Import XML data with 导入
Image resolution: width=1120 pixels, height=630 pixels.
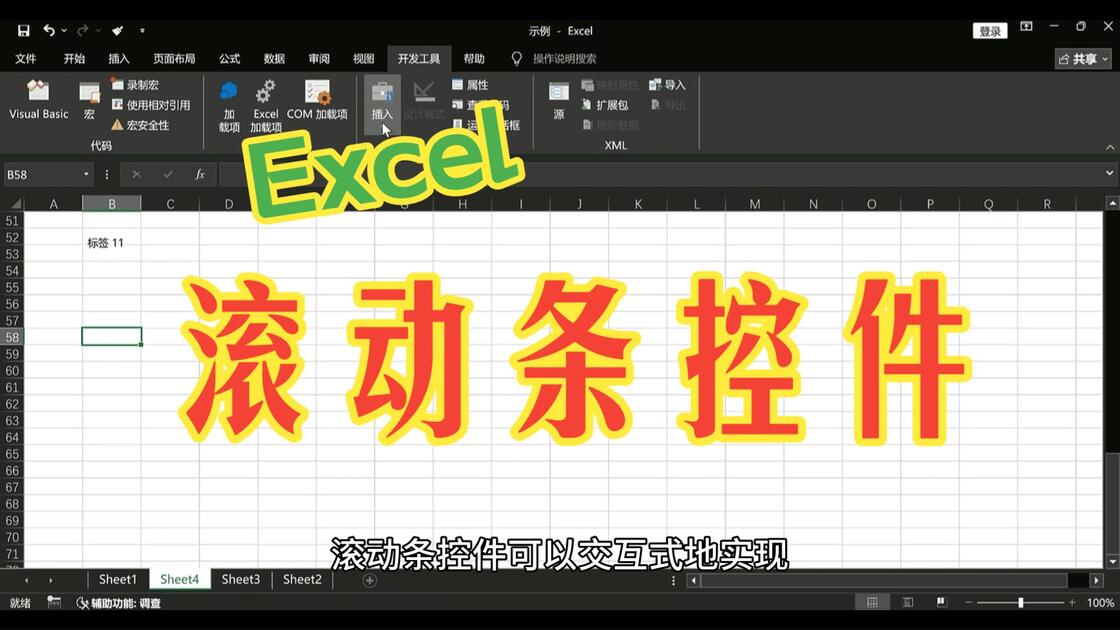click(x=667, y=84)
